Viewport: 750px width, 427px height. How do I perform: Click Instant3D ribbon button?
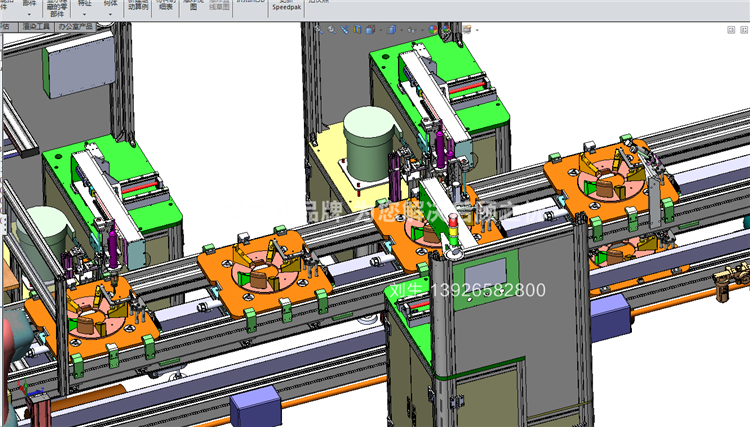[x=251, y=2]
